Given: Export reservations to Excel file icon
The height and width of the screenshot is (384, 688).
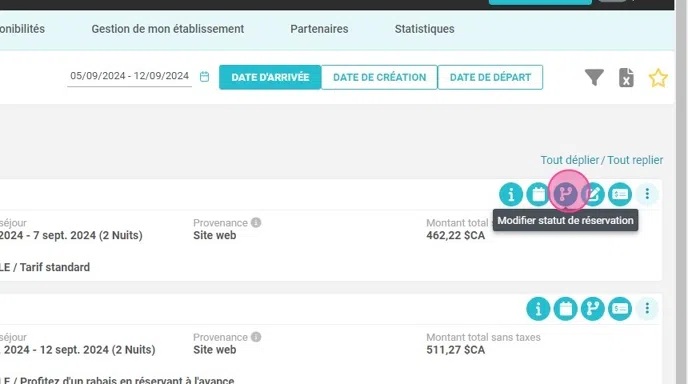Looking at the screenshot, I should pos(626,78).
